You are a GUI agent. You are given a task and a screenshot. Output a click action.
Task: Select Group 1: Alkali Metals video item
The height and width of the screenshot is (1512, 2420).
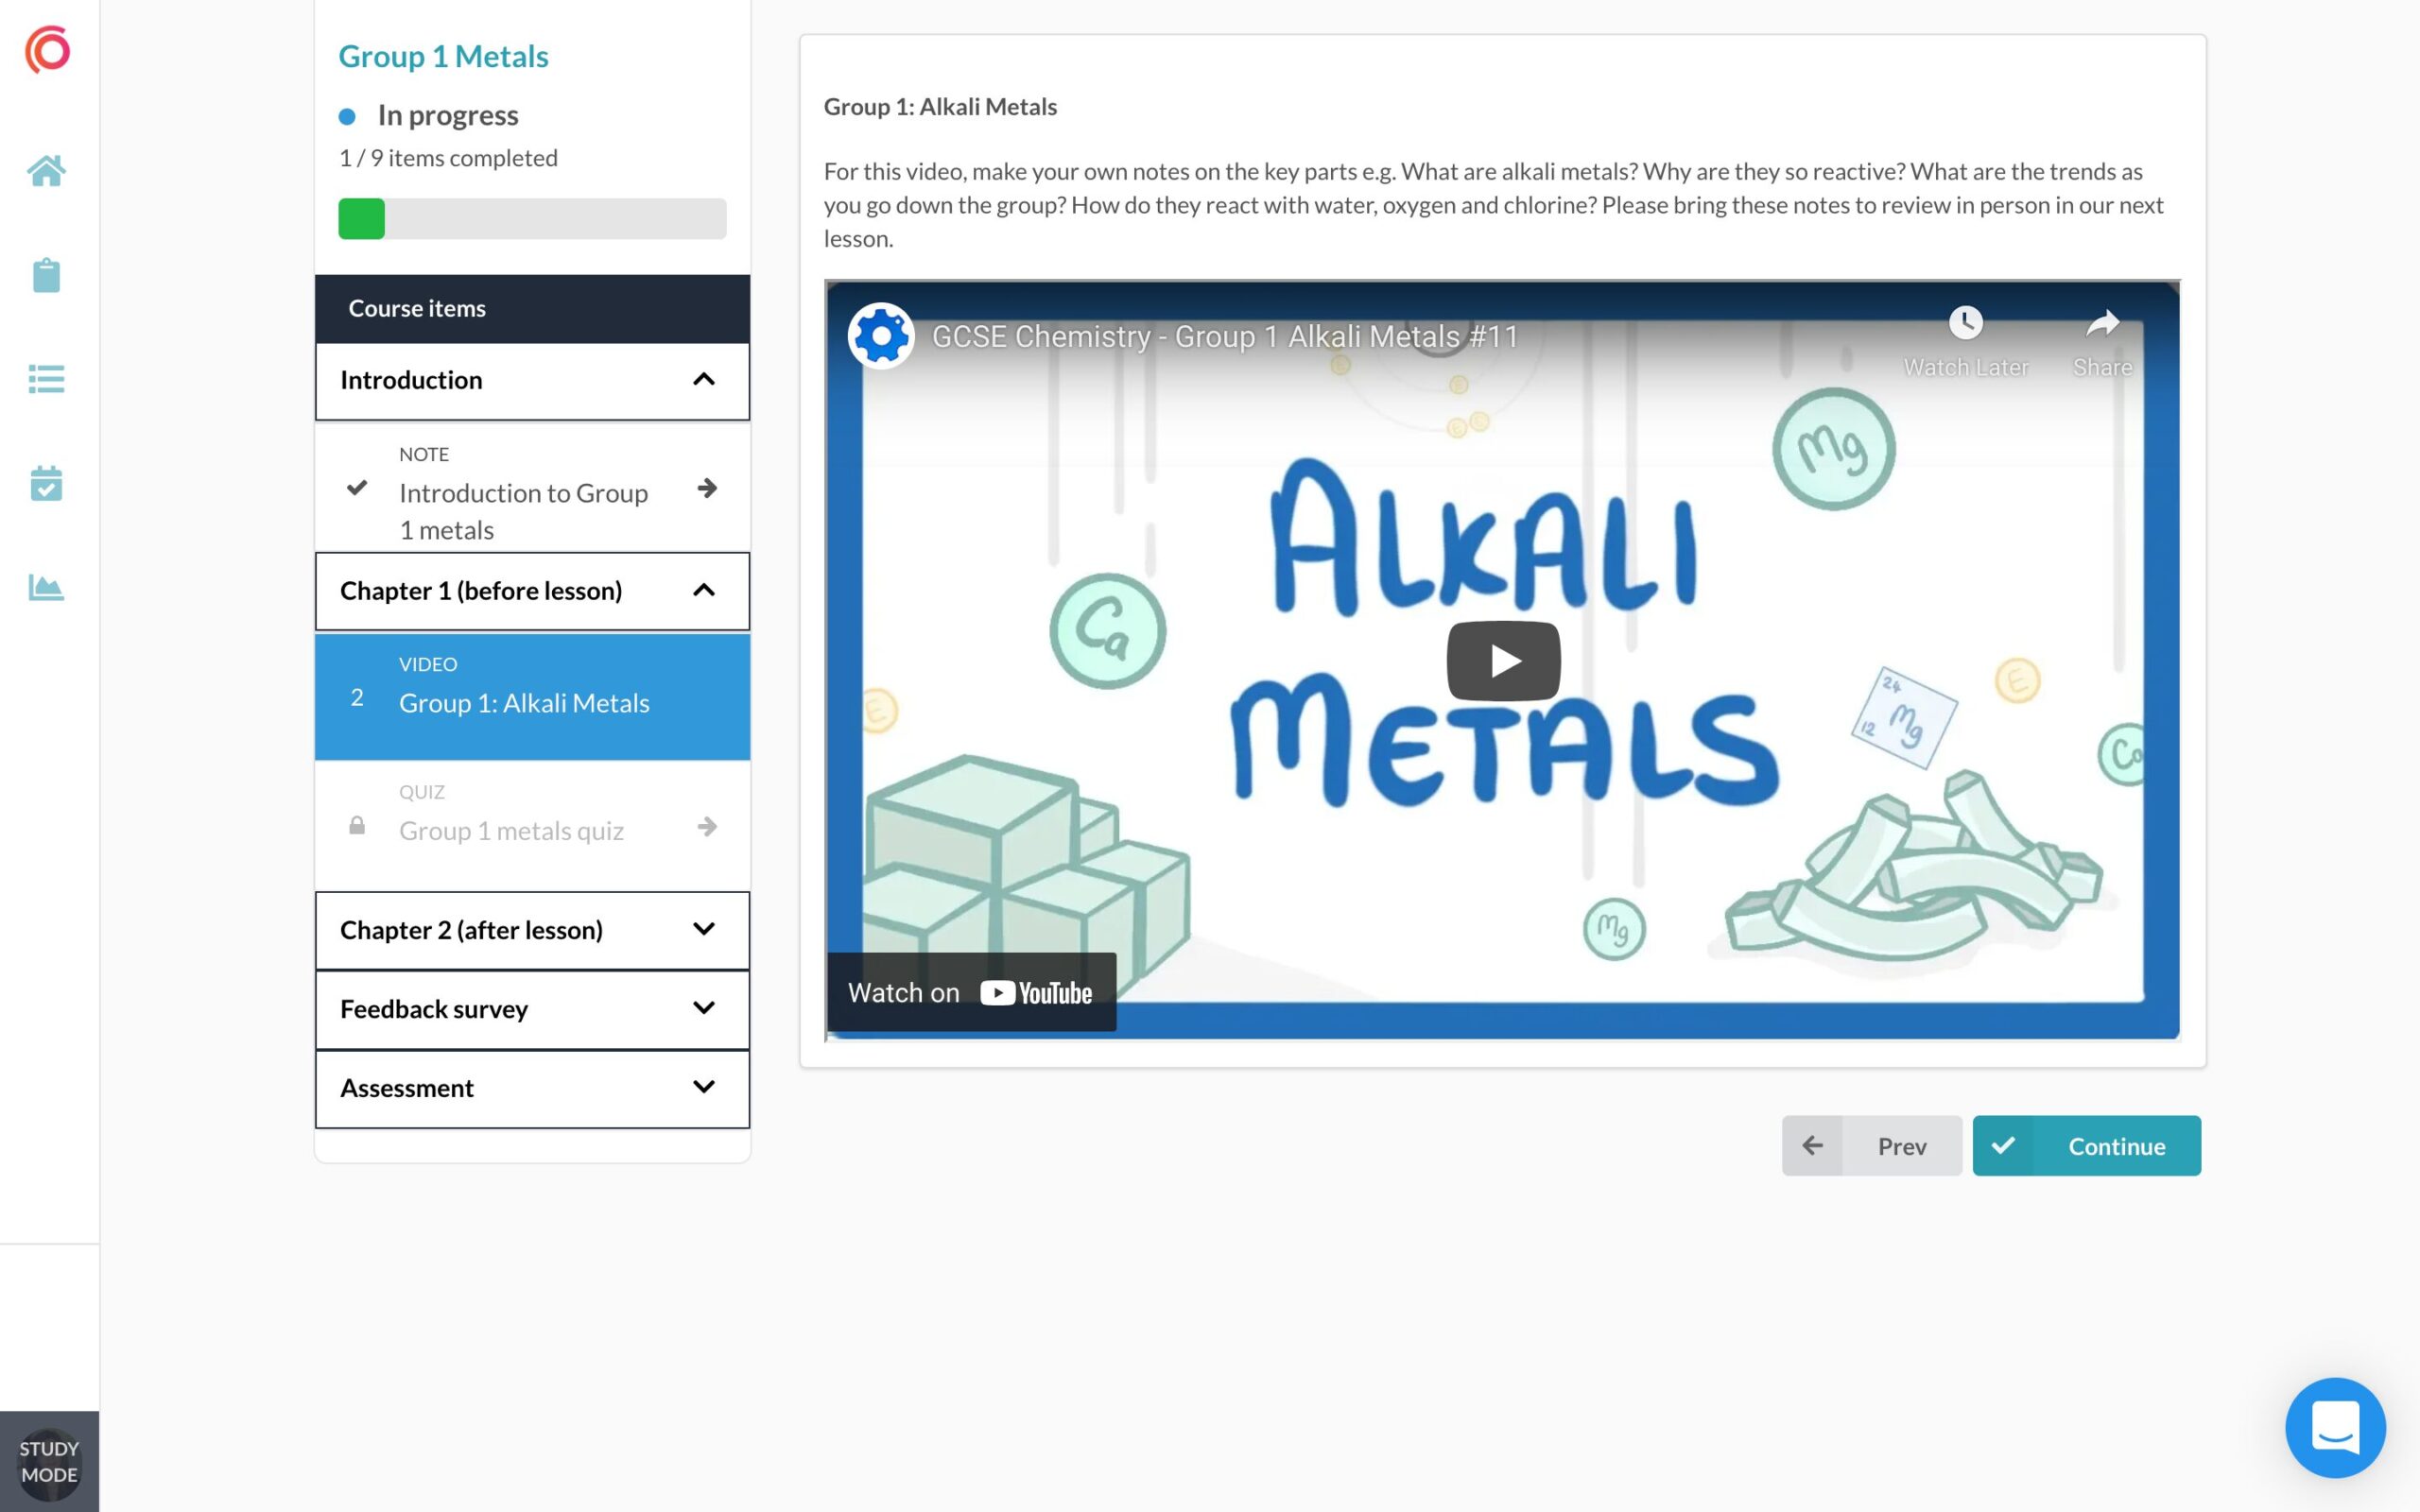tap(524, 702)
